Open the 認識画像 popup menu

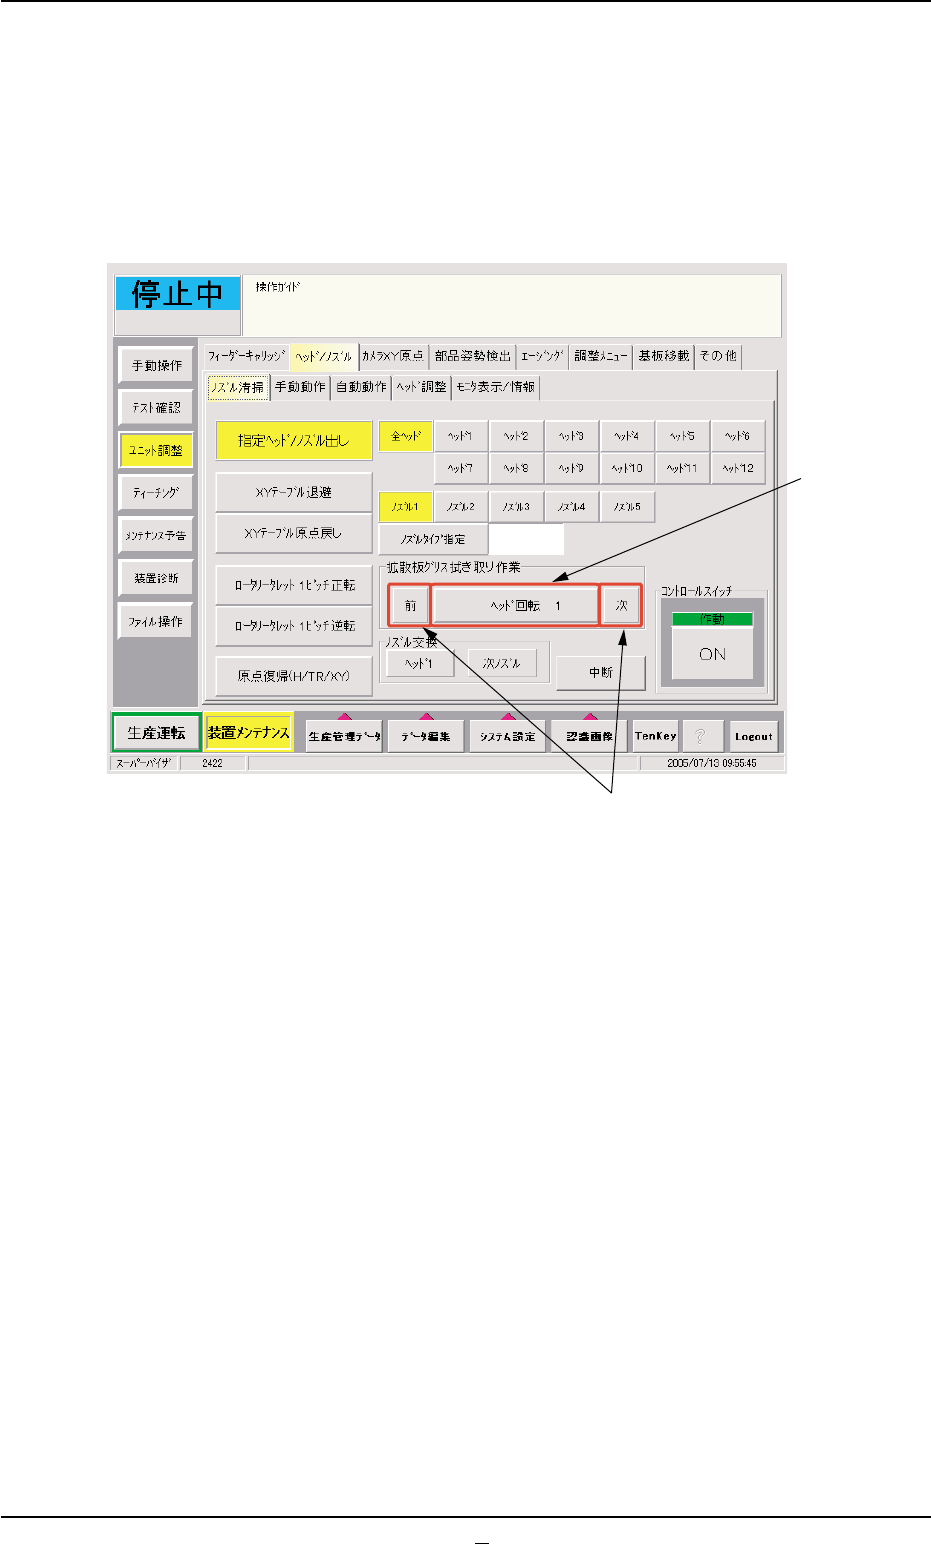tap(590, 735)
